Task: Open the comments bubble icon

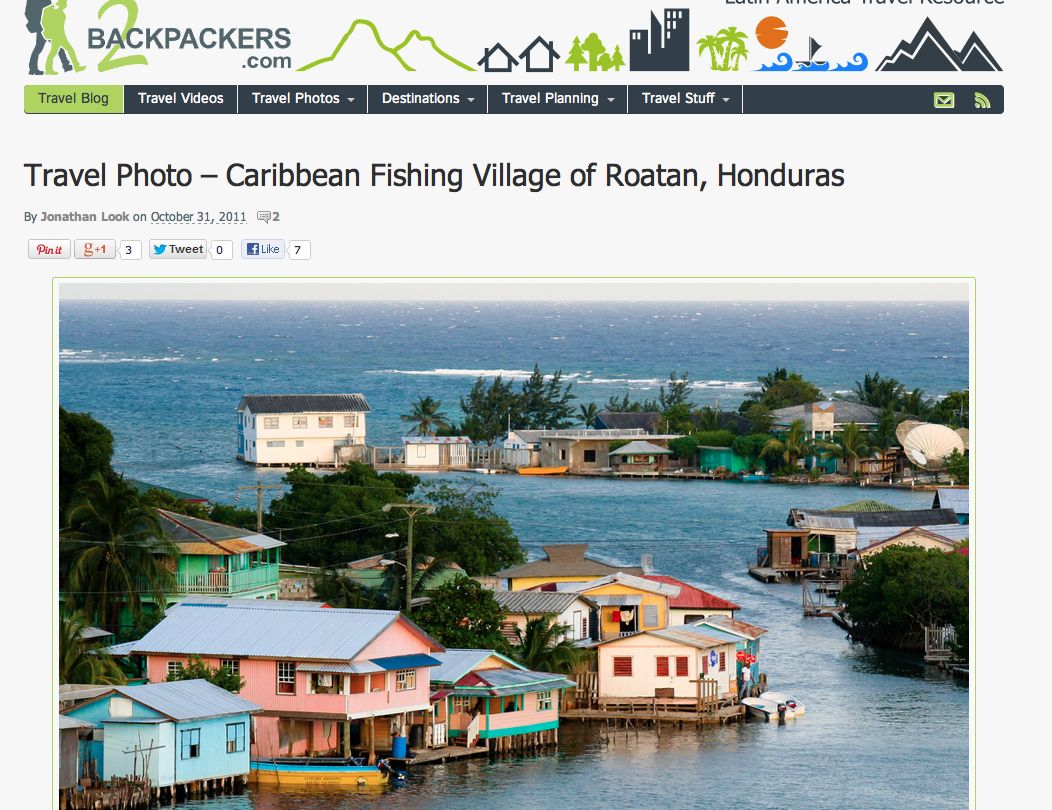Action: tap(264, 217)
